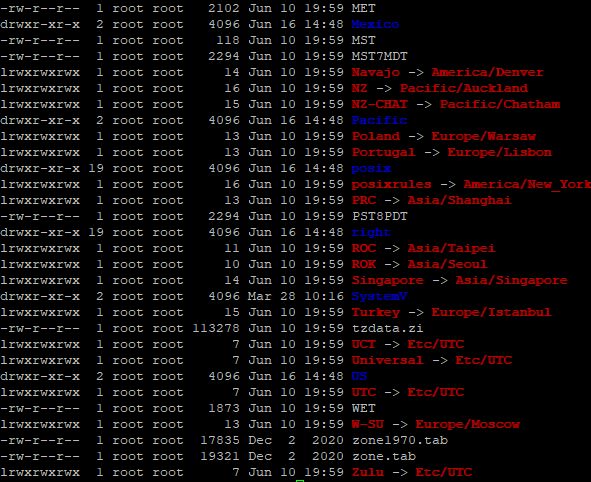Select the posixrules symlink name
The height and width of the screenshot is (482, 591).
point(391,185)
